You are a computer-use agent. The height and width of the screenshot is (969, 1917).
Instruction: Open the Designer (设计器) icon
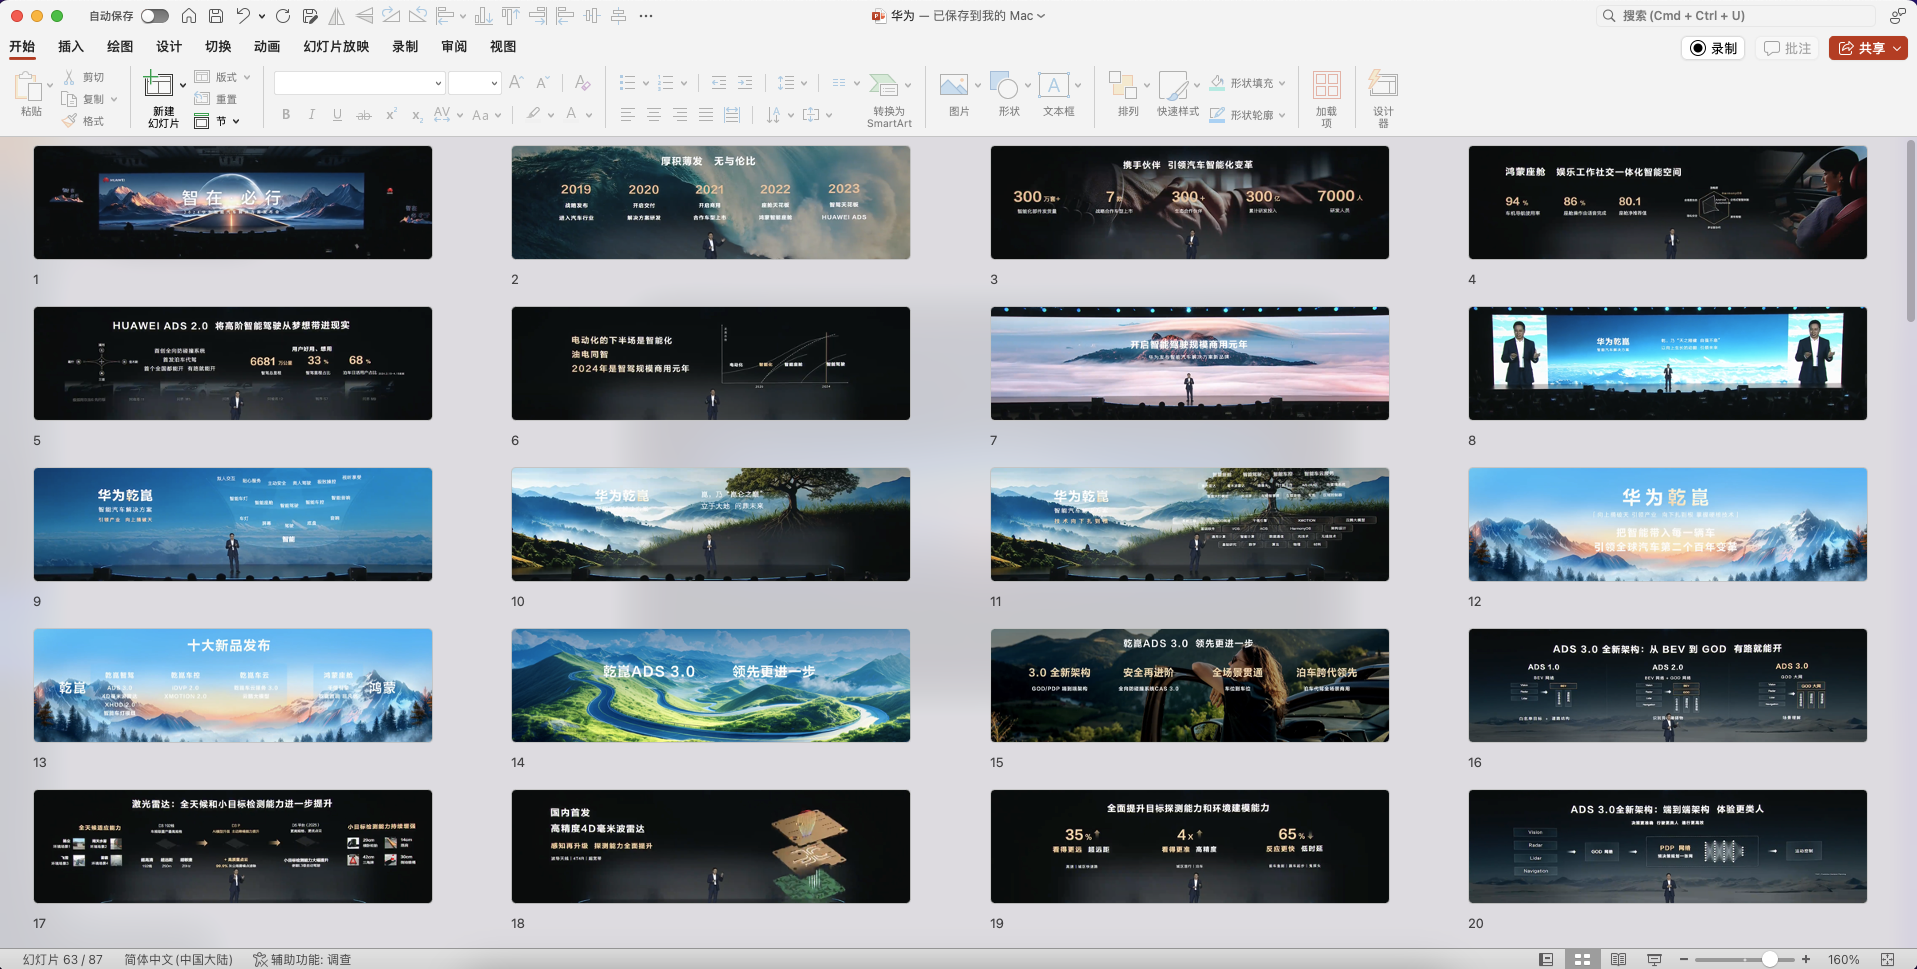[x=1383, y=84]
